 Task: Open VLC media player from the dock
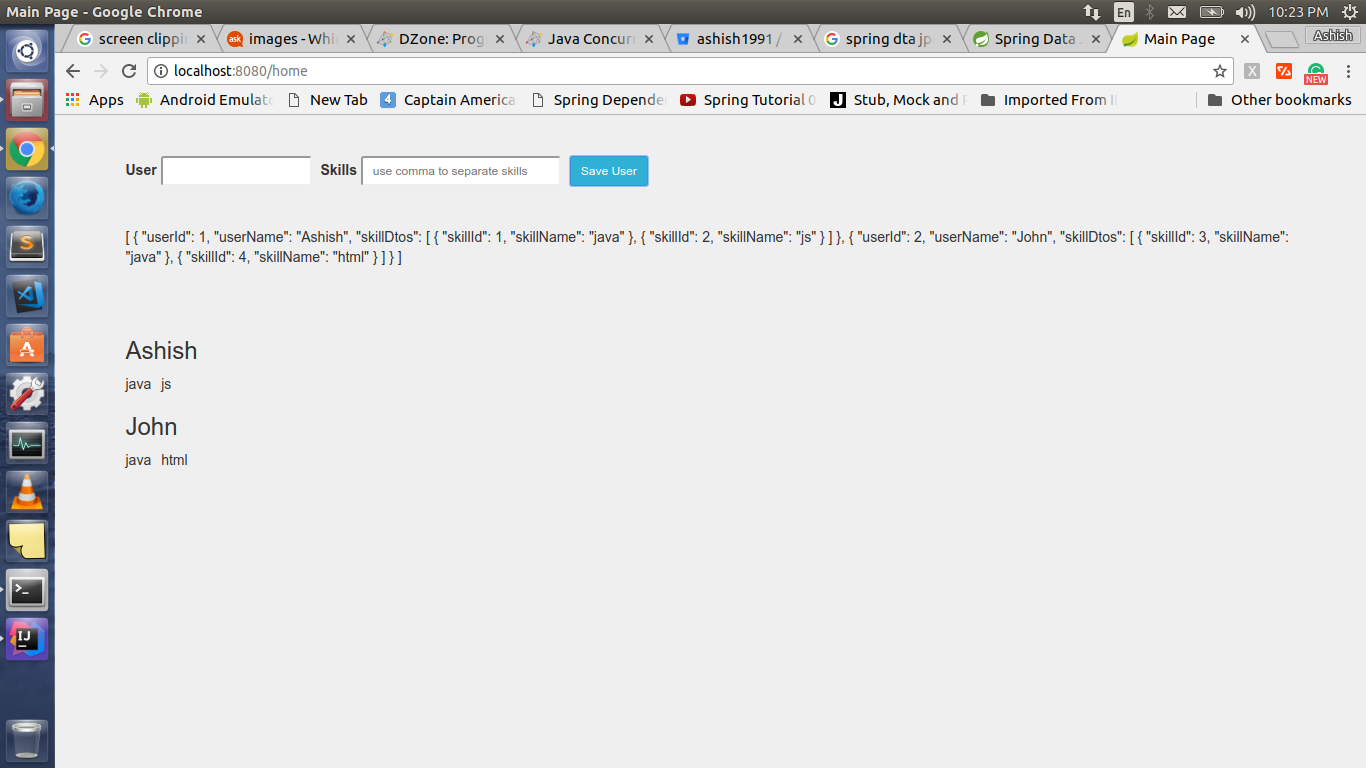[27, 491]
